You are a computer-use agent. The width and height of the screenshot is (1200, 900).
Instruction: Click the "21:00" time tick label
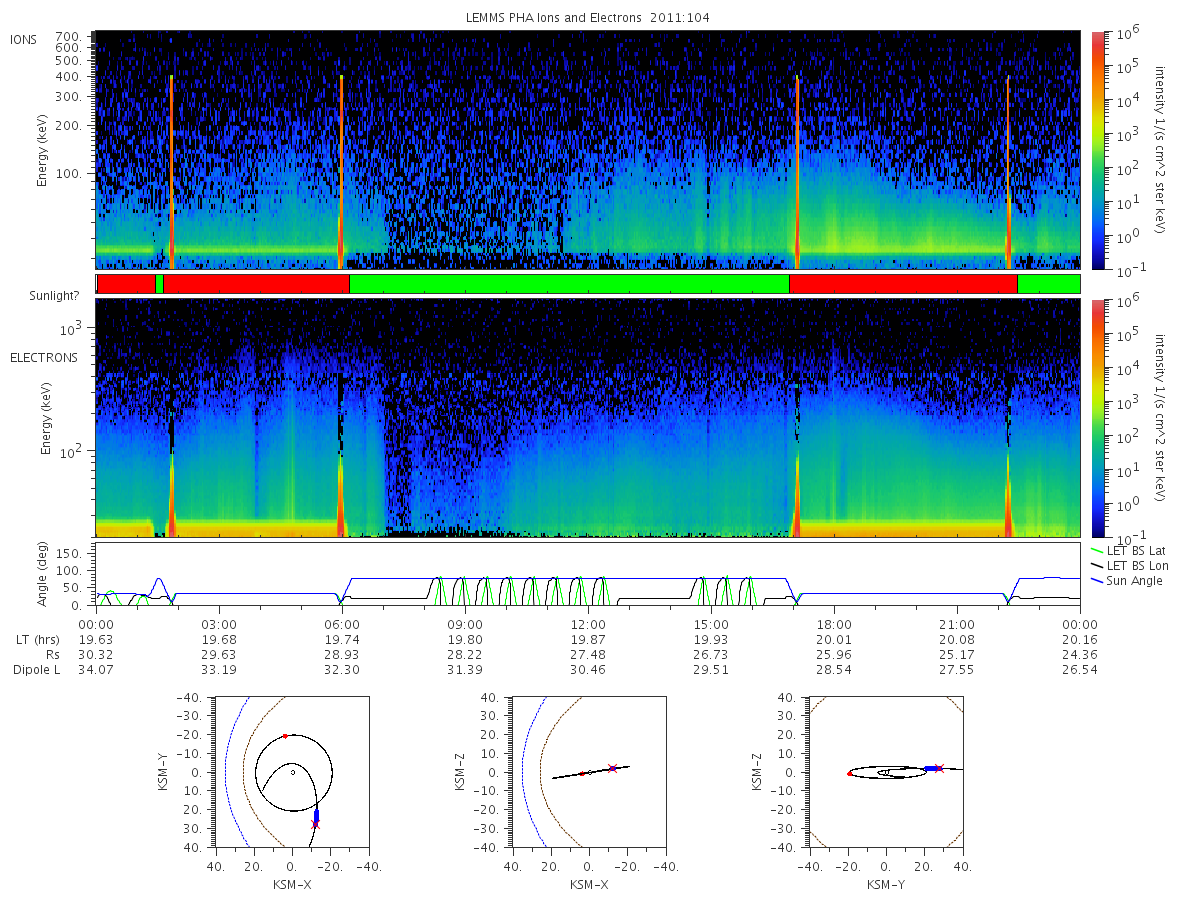(957, 624)
